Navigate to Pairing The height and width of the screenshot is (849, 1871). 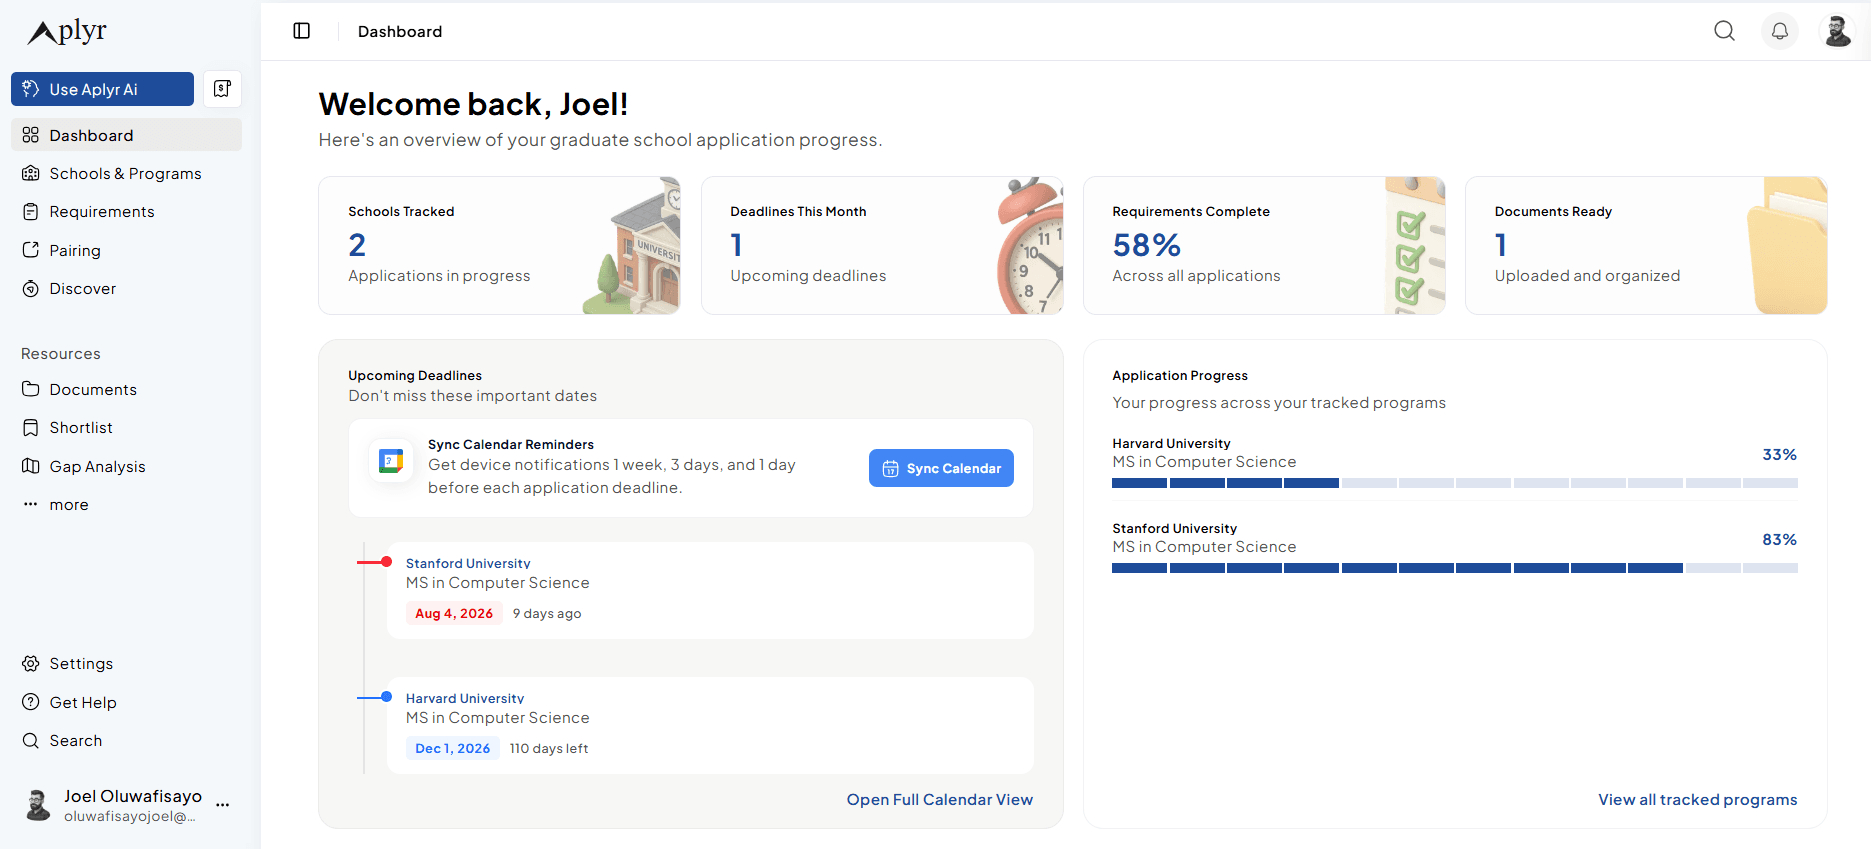pos(126,250)
